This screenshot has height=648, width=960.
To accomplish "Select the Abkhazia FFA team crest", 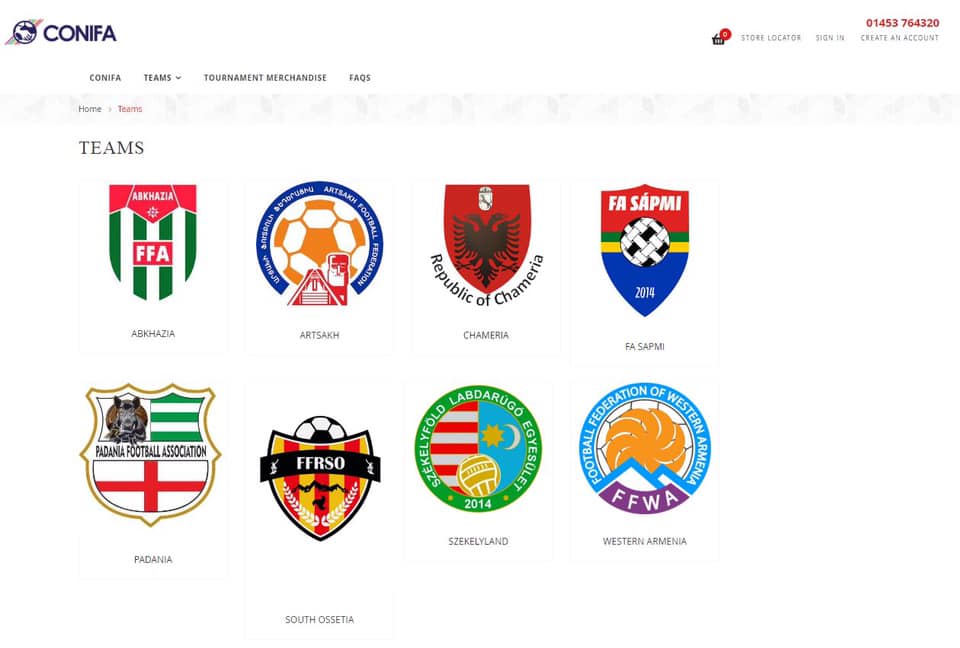I will click(x=153, y=243).
